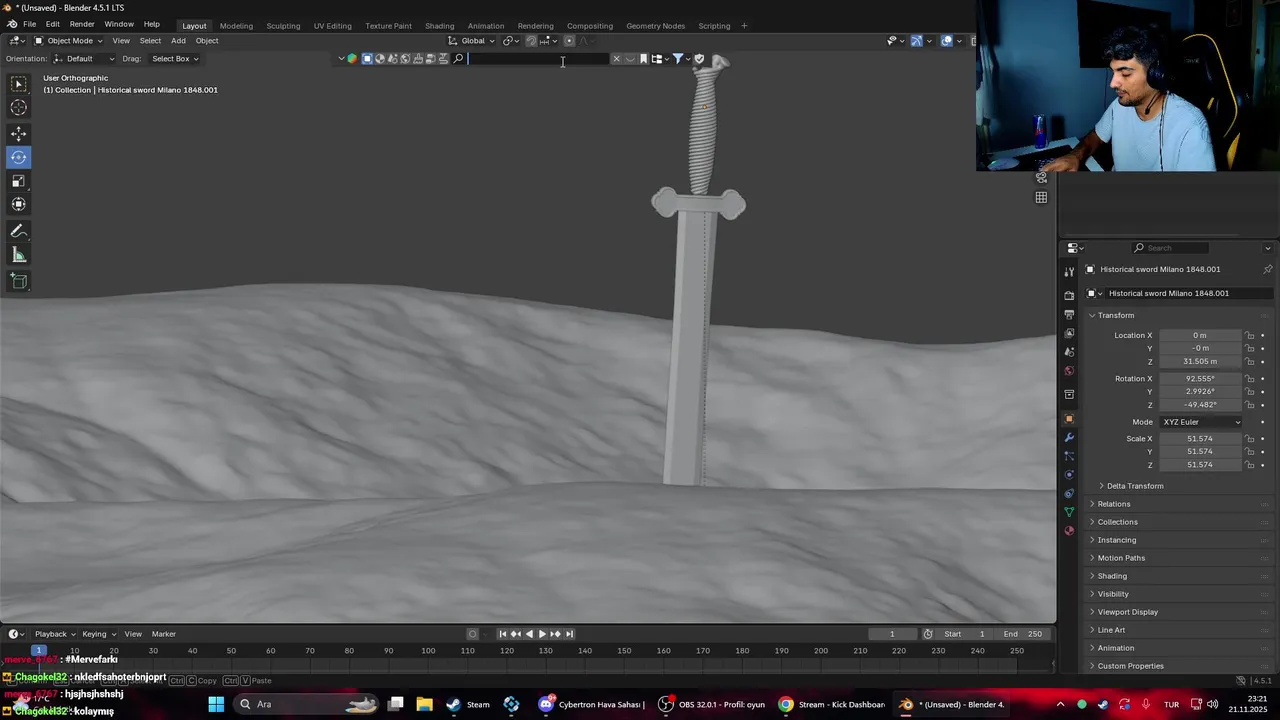Select the Measure tool

pos(18,255)
